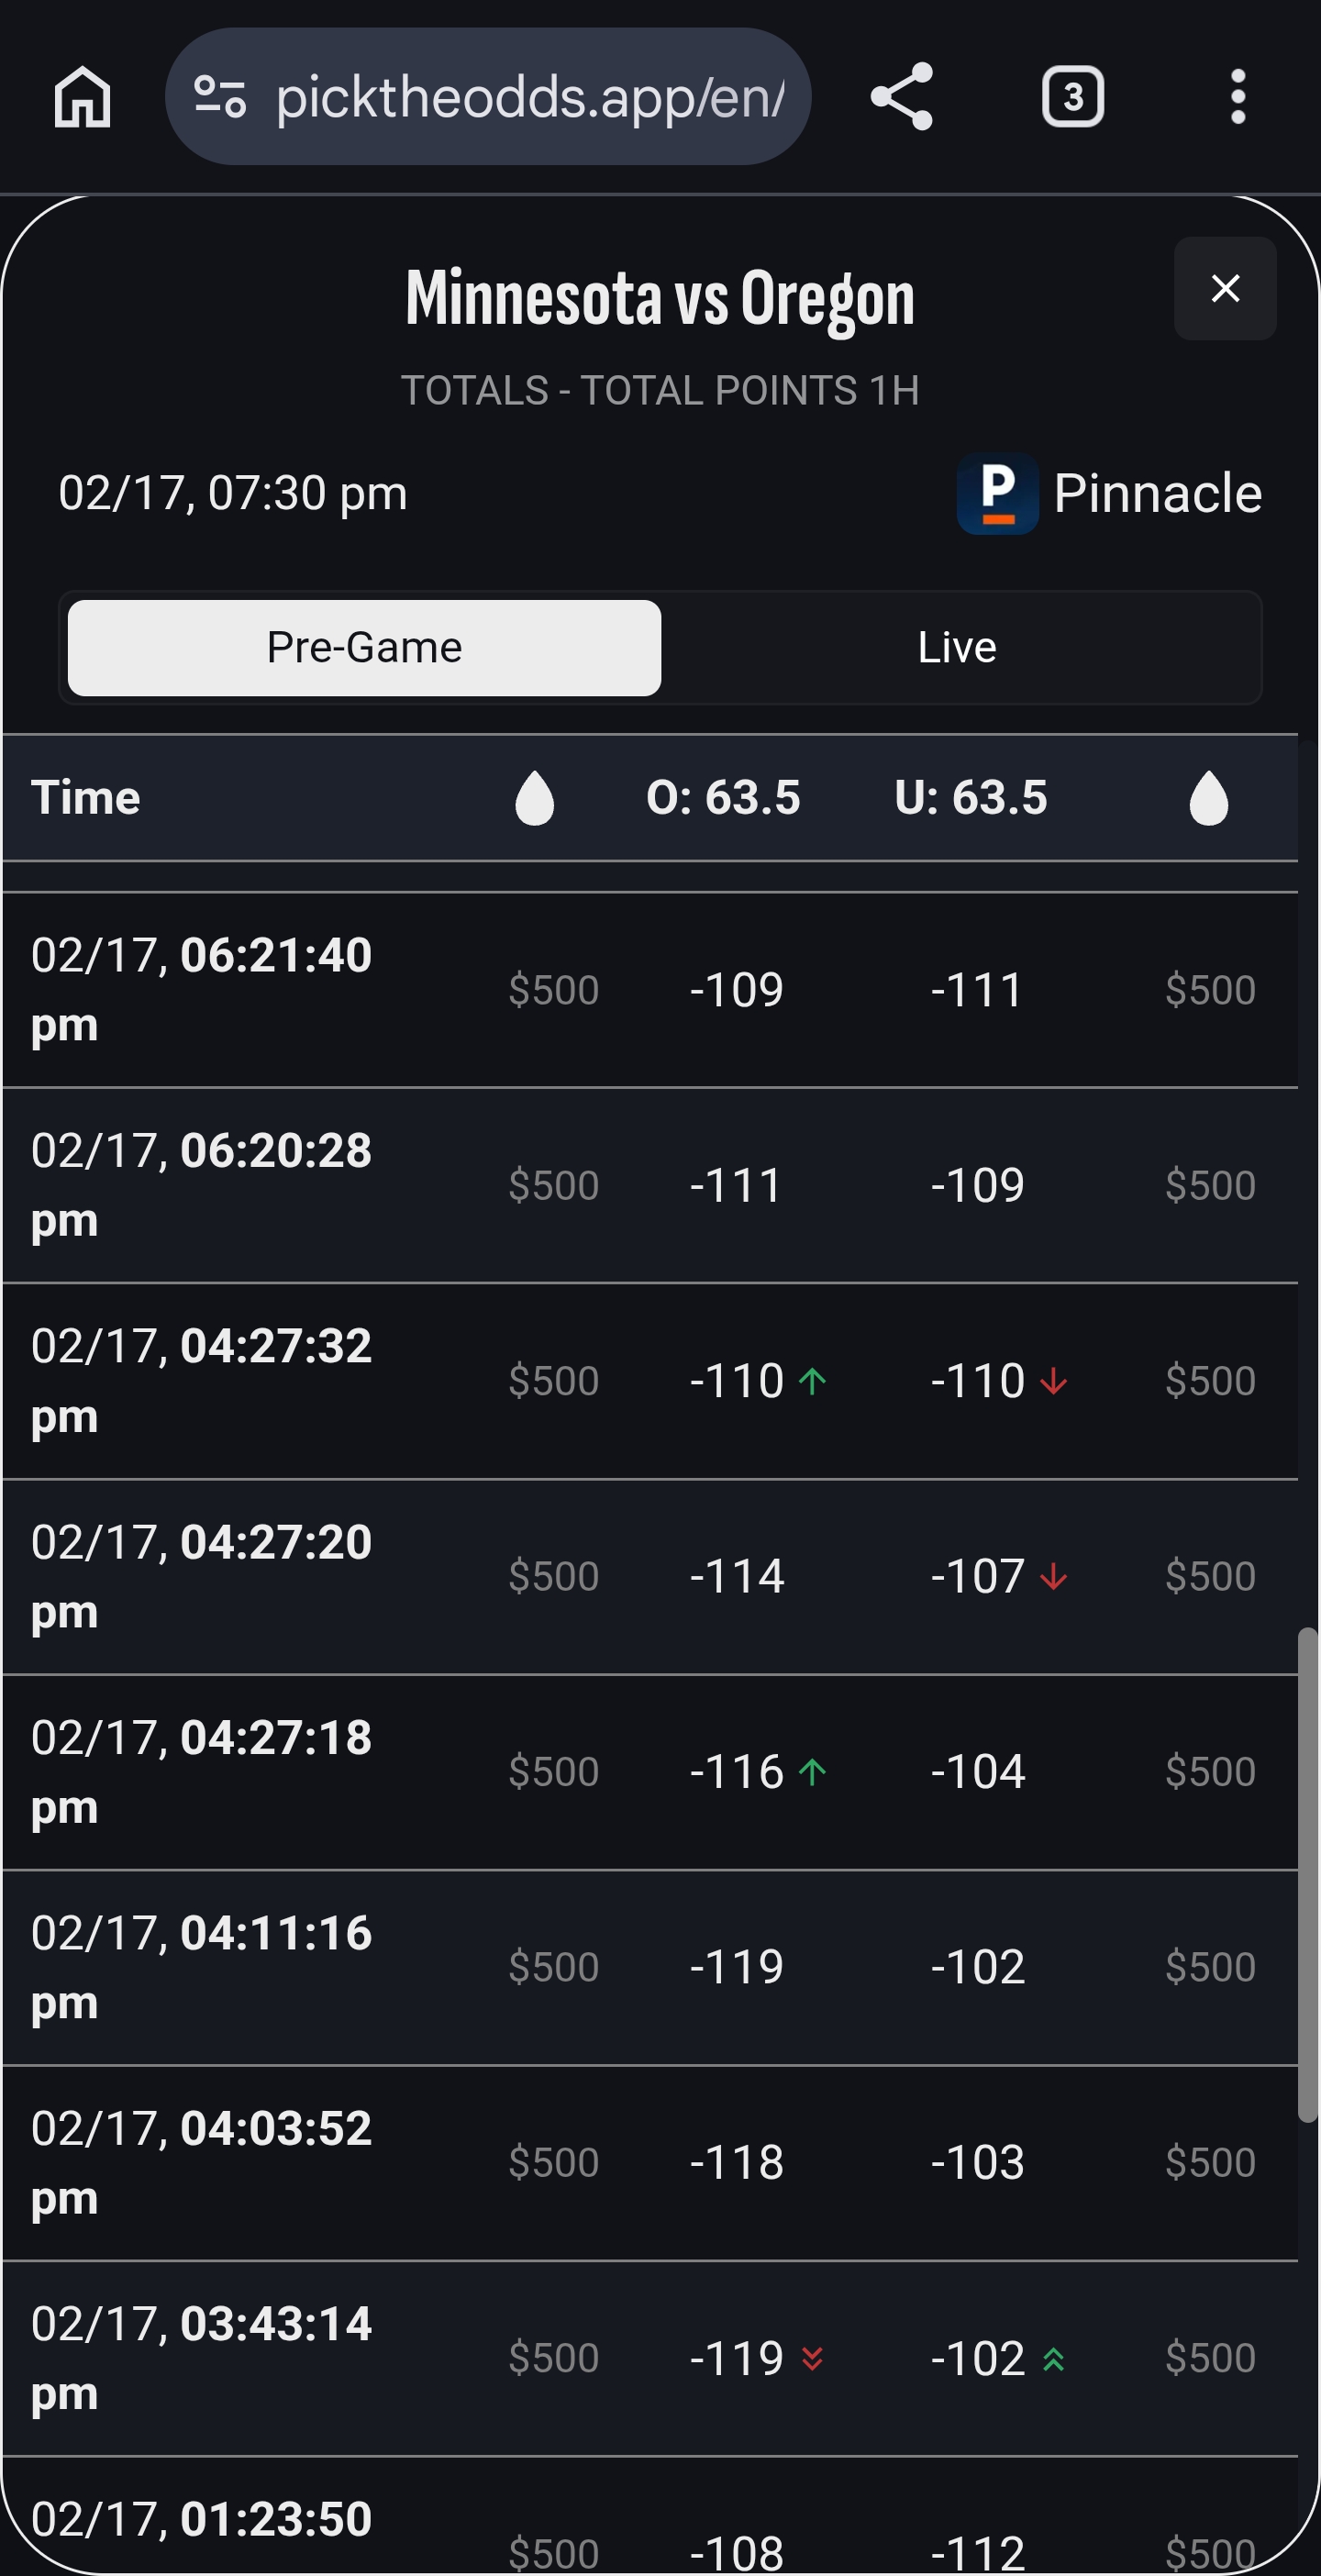Viewport: 1321px width, 2576px height.
Task: Tap the browser home icon
Action: tap(82, 97)
